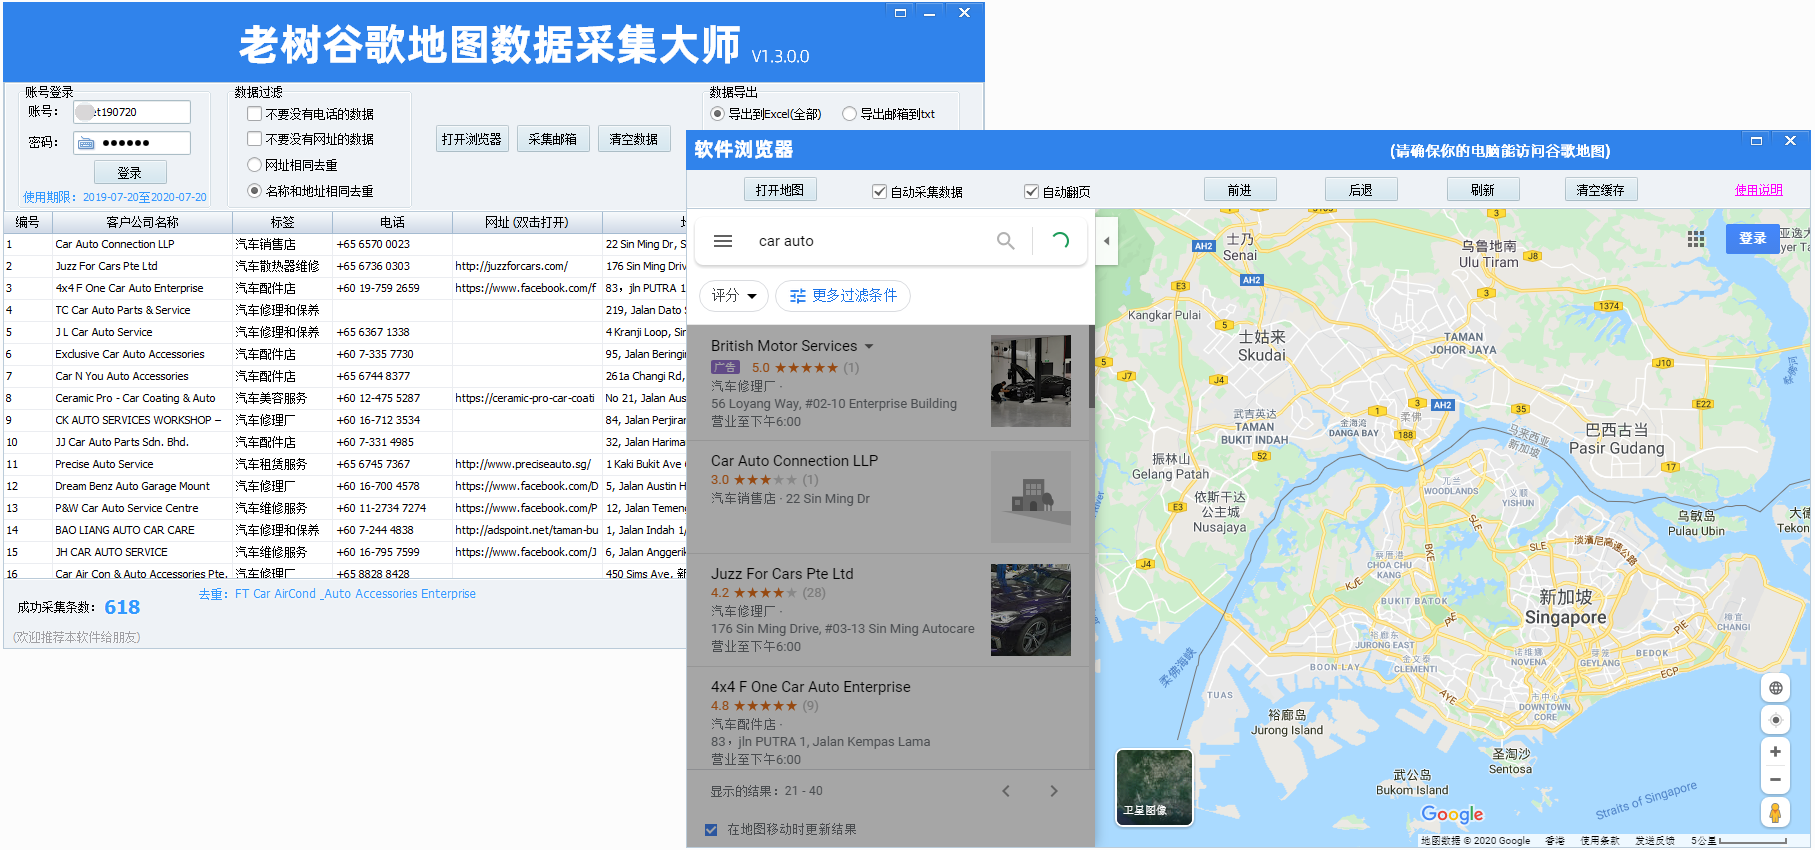Show my location on the map
1815x850 pixels.
(x=1776, y=720)
